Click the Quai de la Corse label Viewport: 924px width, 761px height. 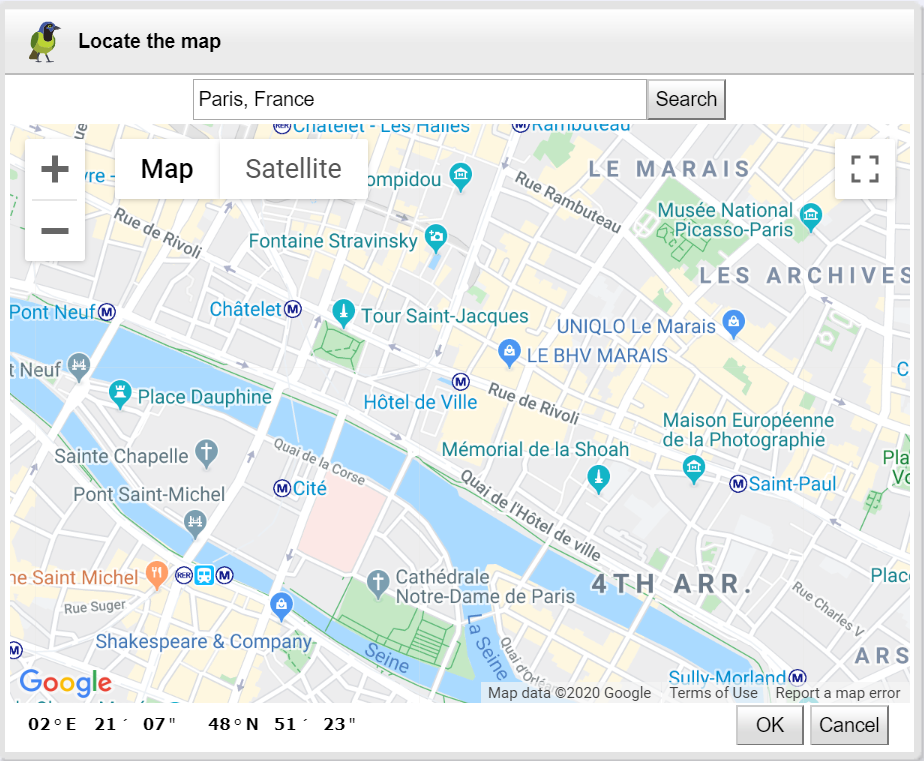pos(319,462)
